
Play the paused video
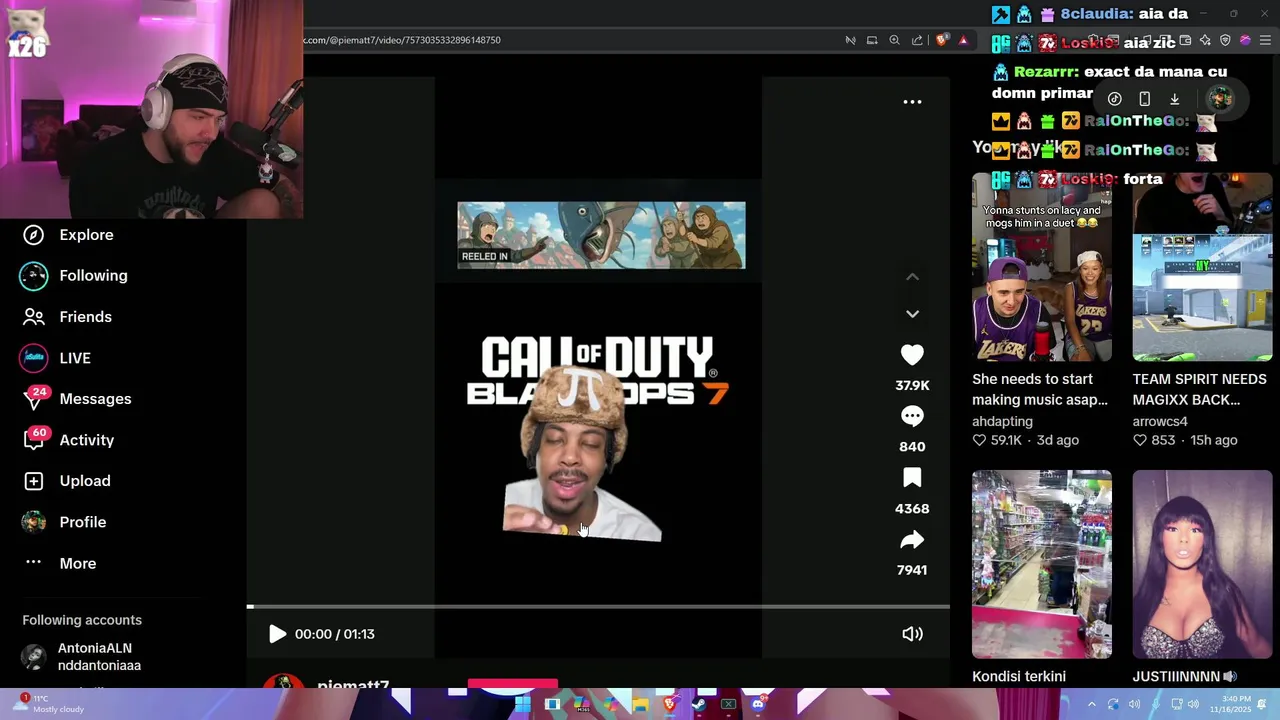point(277,634)
